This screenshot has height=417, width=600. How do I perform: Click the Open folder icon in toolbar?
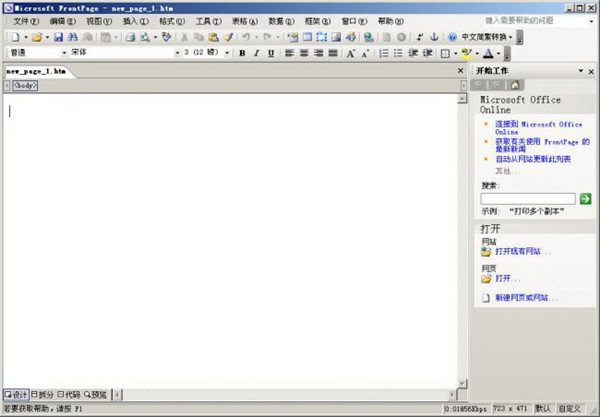[37, 37]
